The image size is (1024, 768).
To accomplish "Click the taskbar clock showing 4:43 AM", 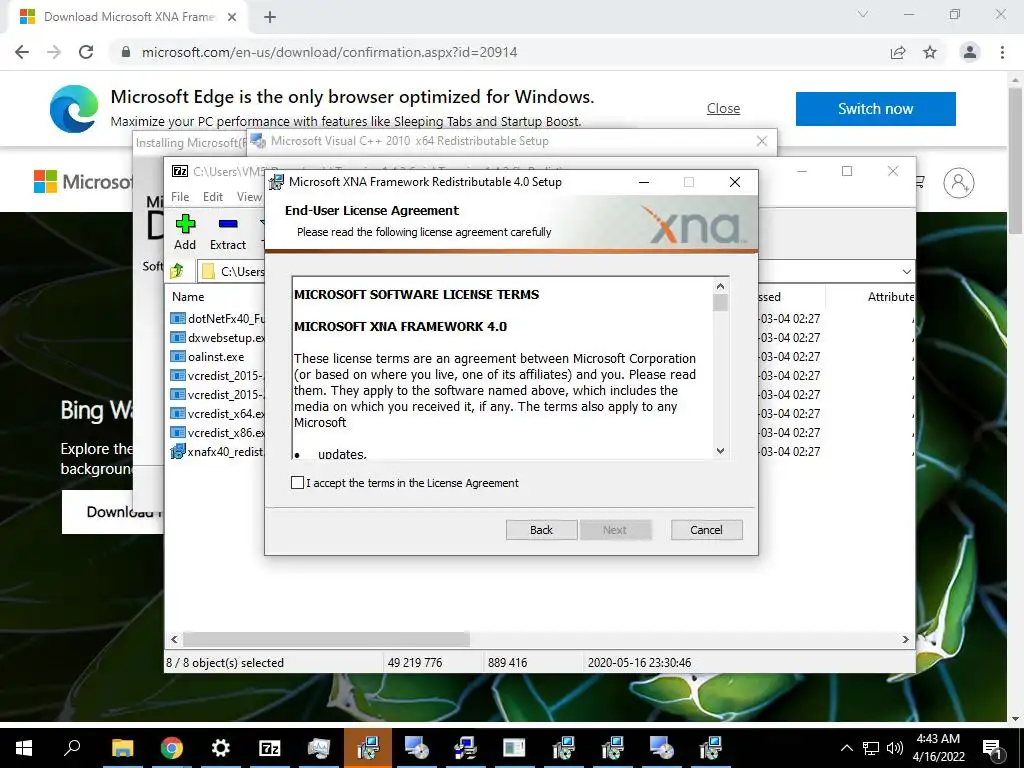I will pos(938,748).
